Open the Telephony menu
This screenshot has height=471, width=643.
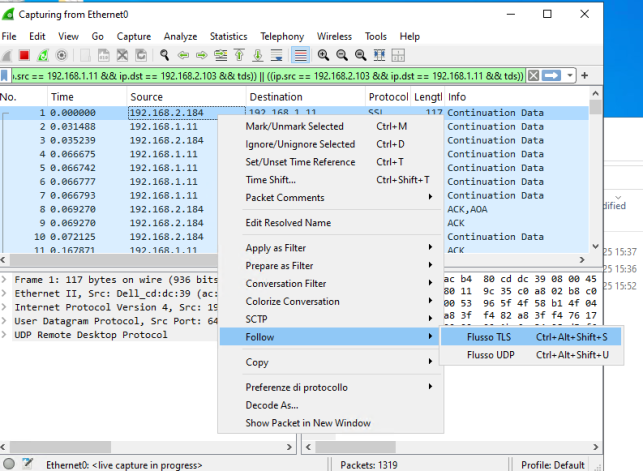(282, 36)
